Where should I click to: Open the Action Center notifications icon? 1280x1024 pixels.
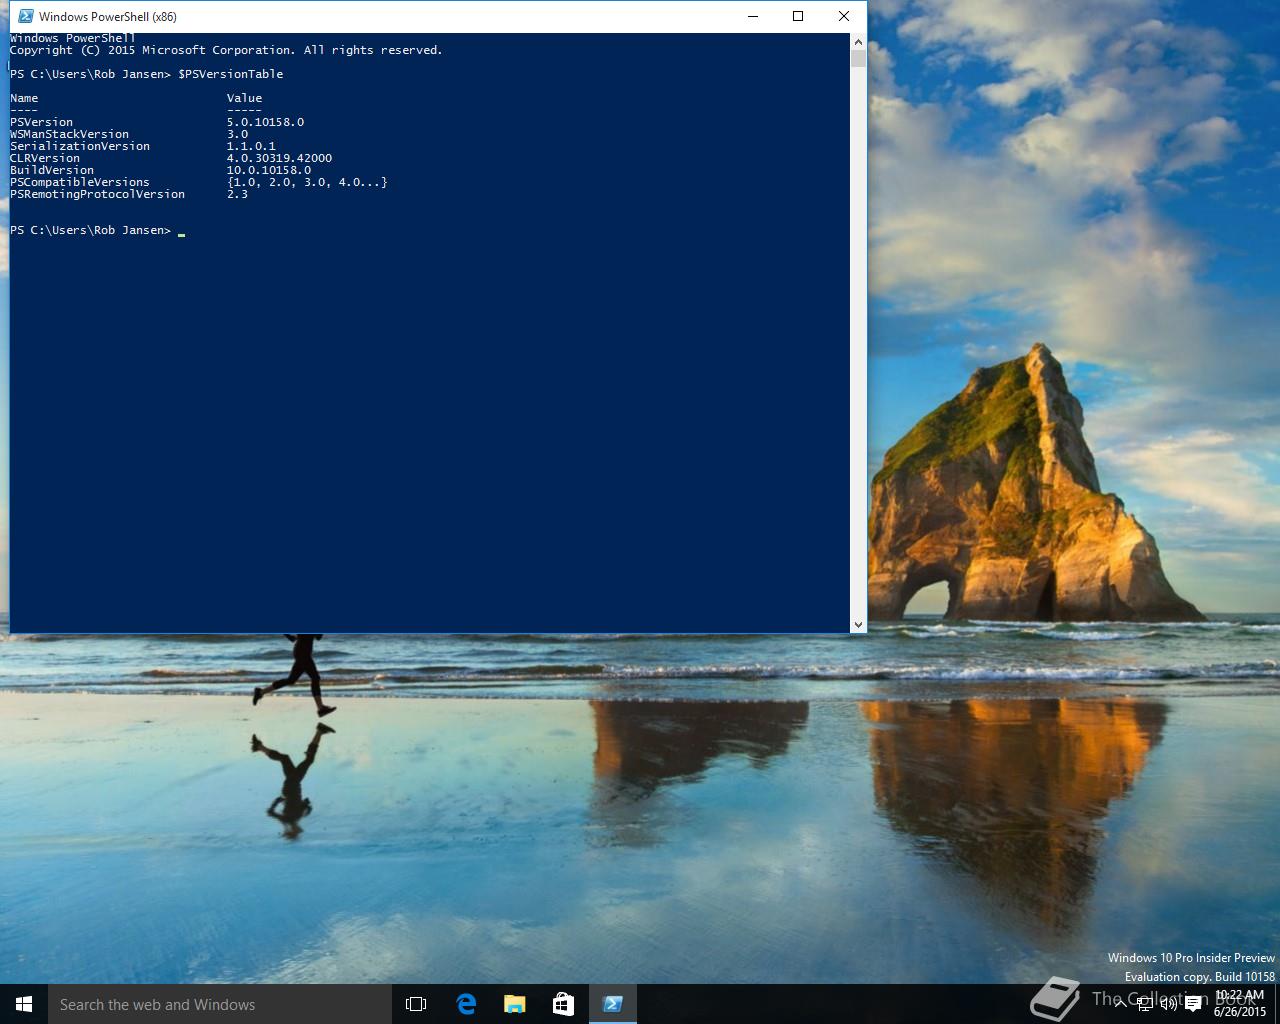click(x=1193, y=1004)
